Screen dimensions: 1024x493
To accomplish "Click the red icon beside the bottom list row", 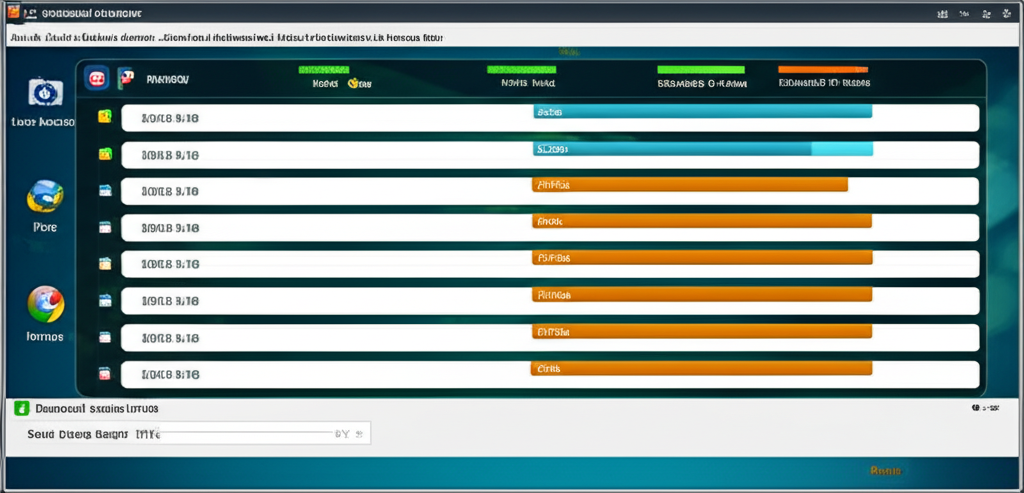I will (104, 374).
